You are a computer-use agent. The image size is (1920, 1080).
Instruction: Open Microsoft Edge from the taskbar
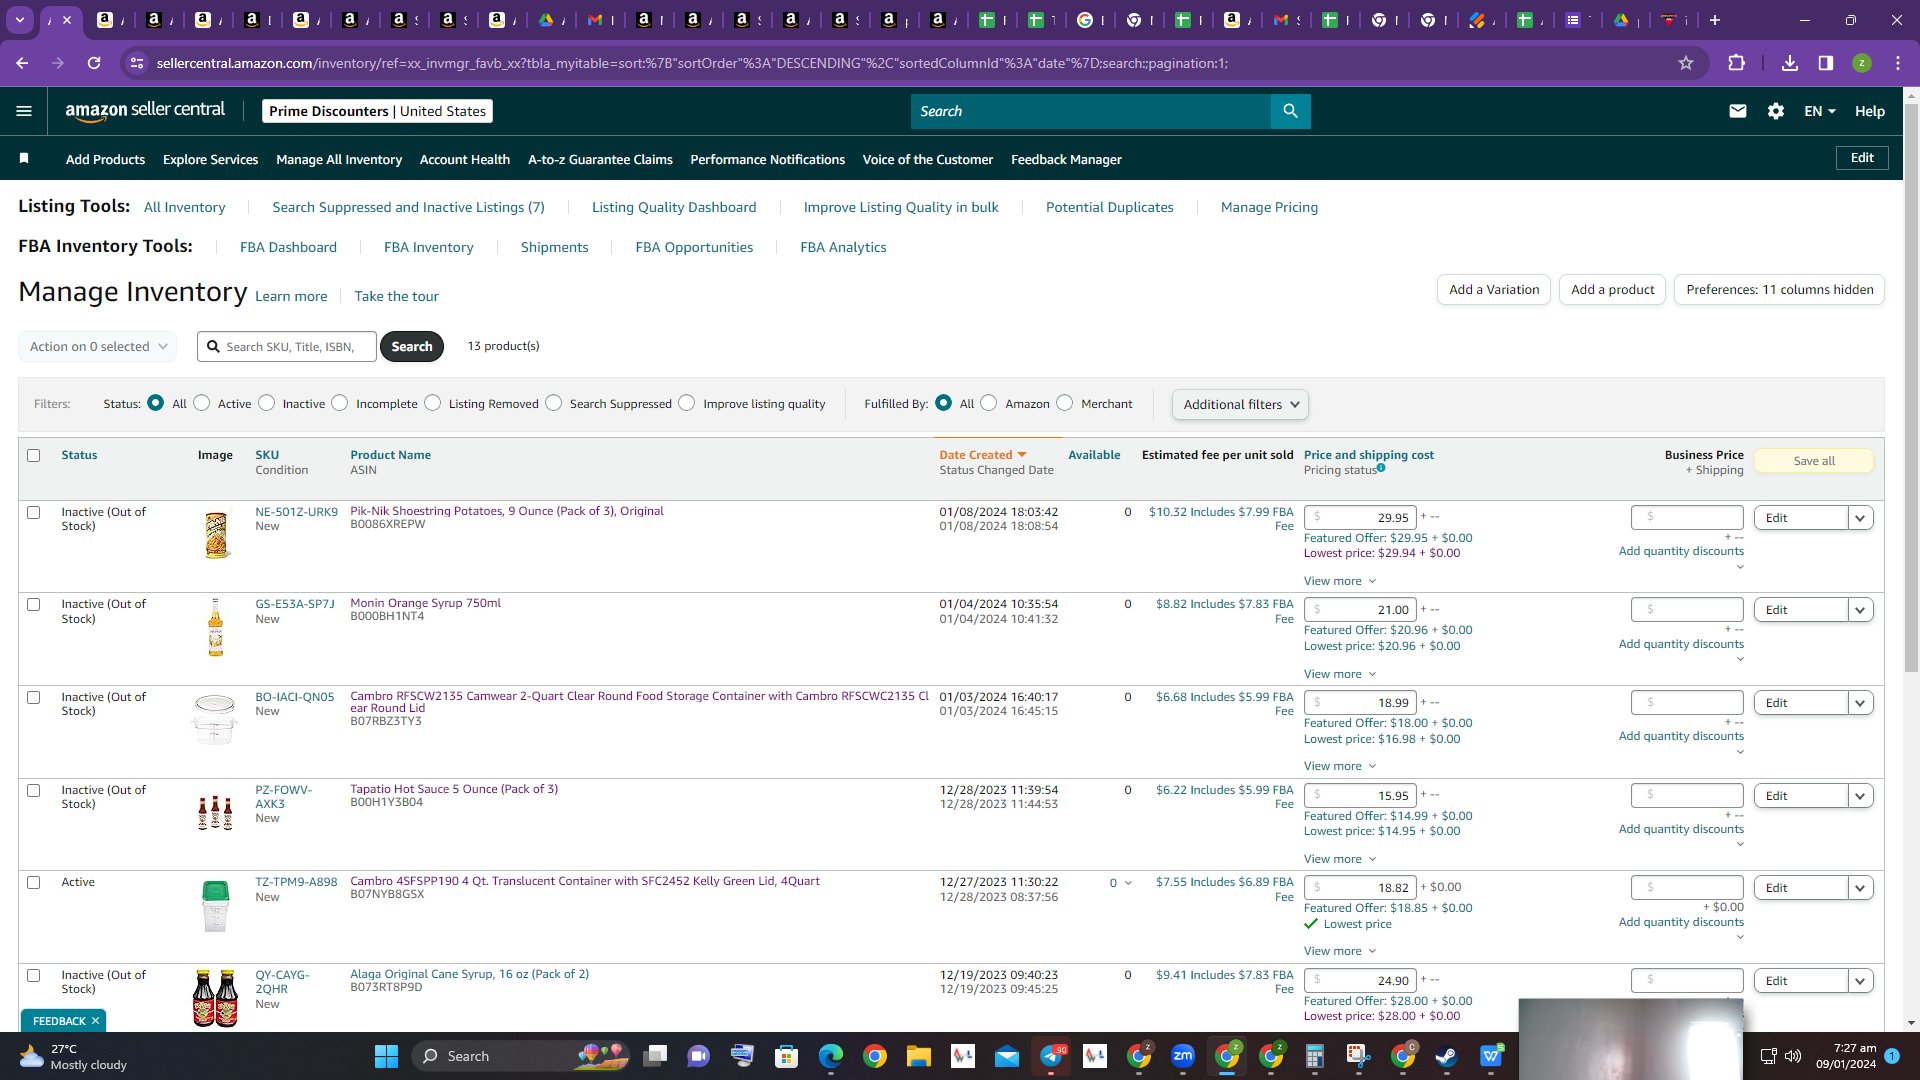click(831, 1056)
